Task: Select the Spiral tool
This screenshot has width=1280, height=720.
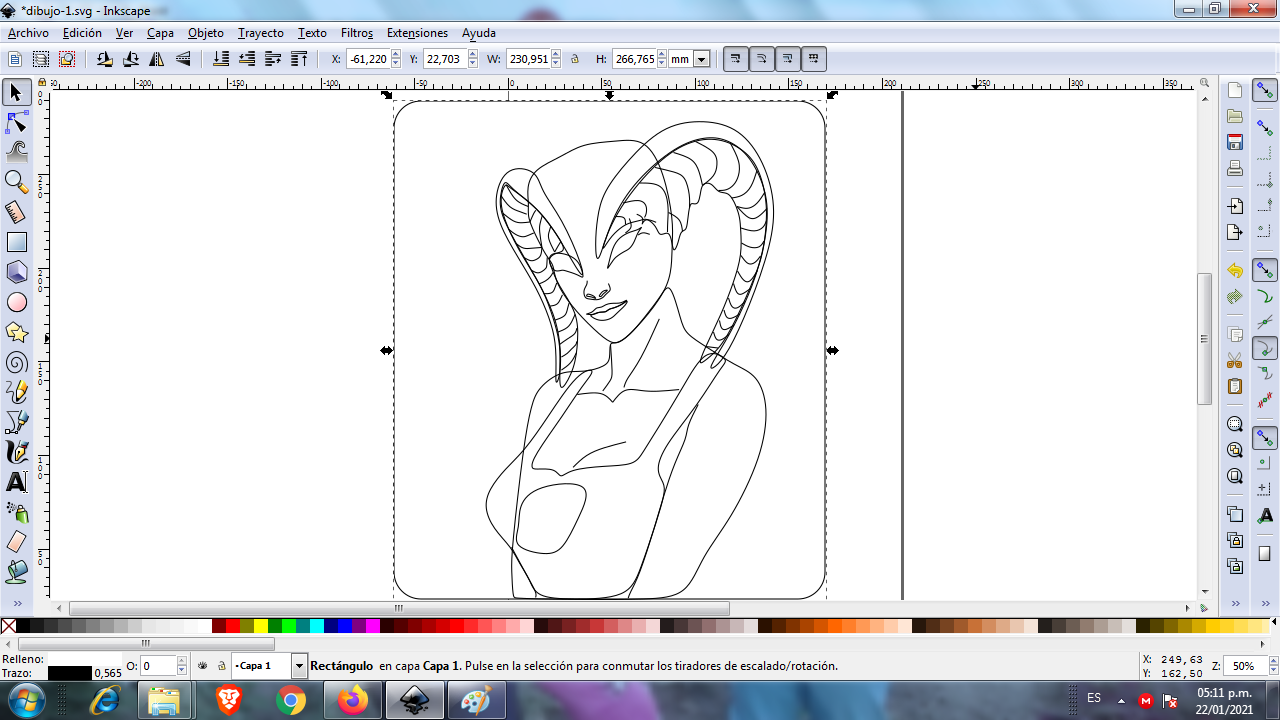Action: 16,362
